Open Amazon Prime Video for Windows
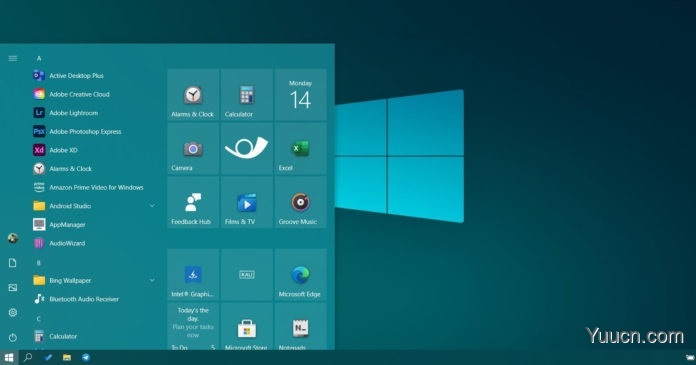696x365 pixels. 95,187
